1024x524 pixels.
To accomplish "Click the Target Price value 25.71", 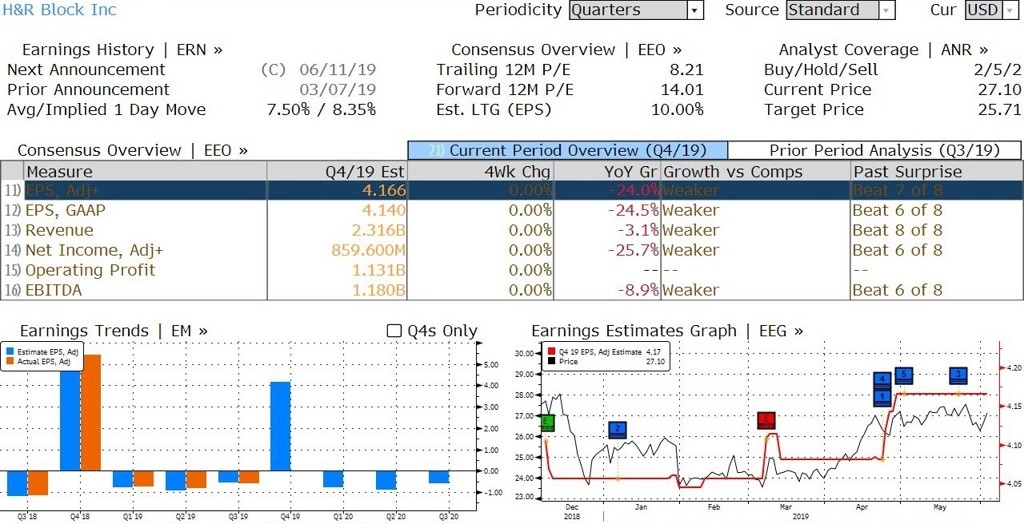I will [x=999, y=110].
